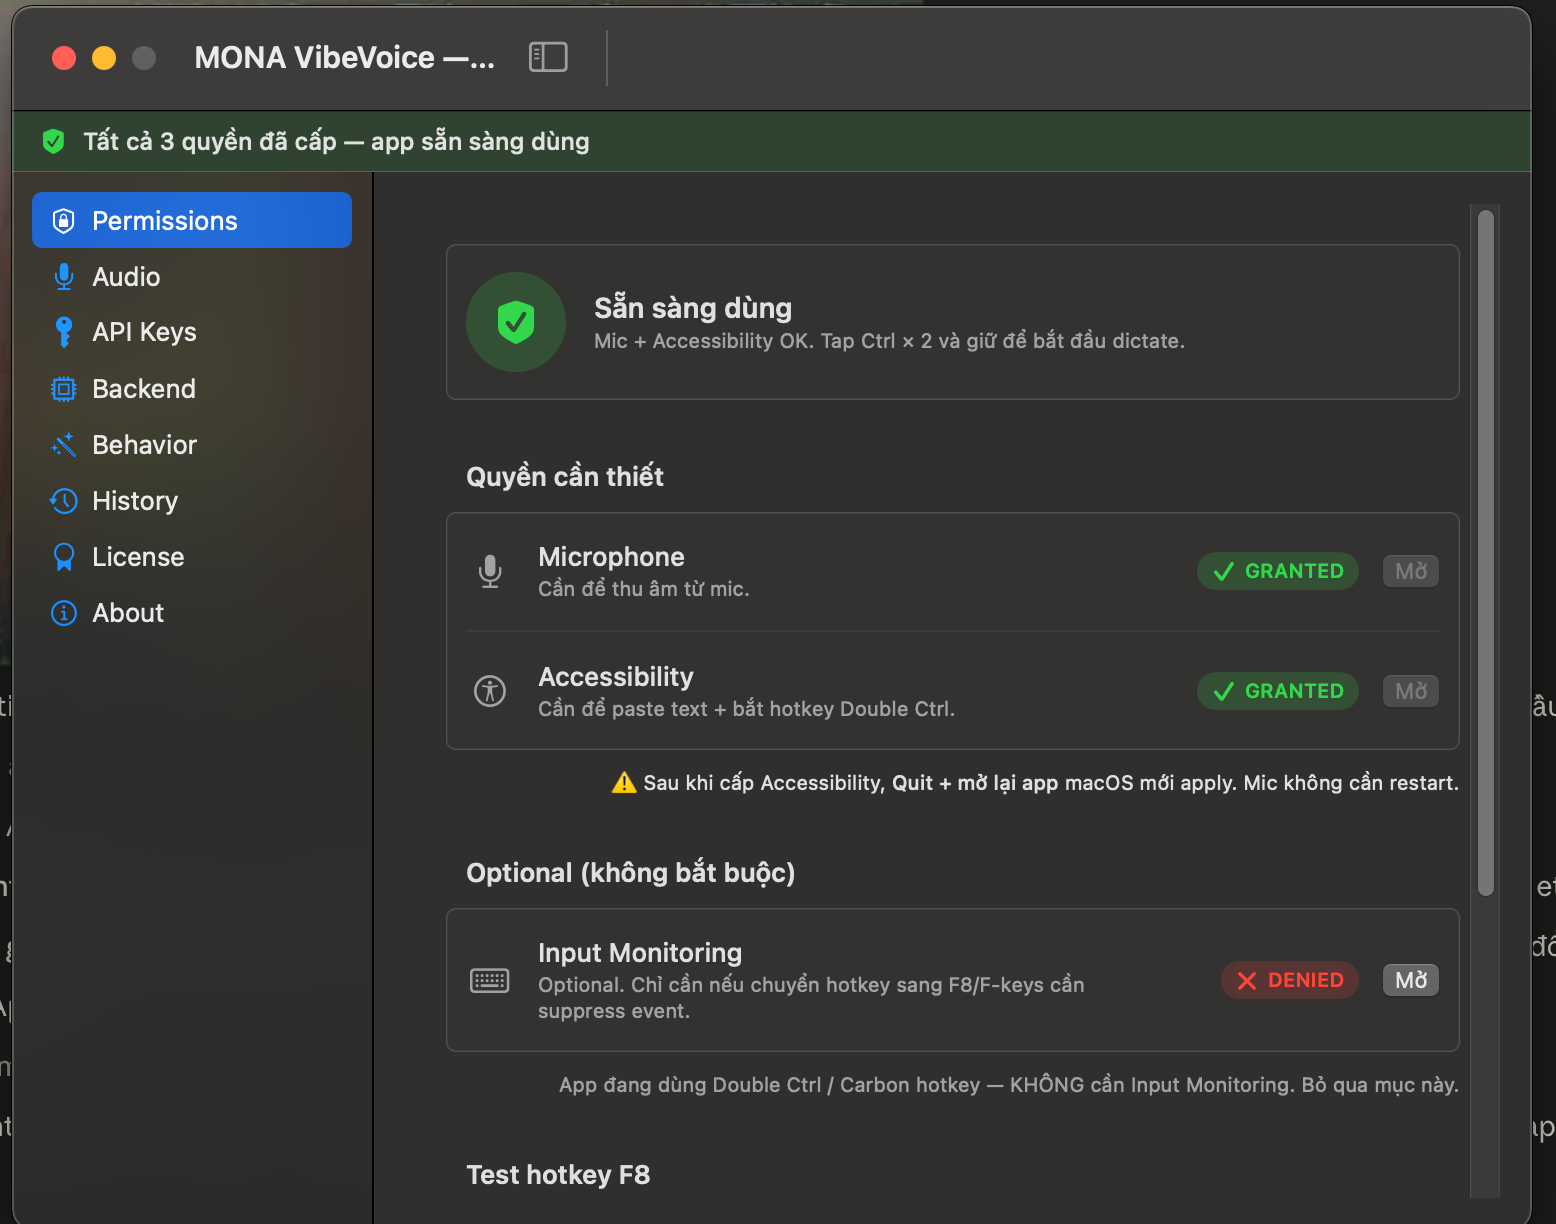Image resolution: width=1556 pixels, height=1224 pixels.
Task: Click the Accessibility row title
Action: point(616,676)
